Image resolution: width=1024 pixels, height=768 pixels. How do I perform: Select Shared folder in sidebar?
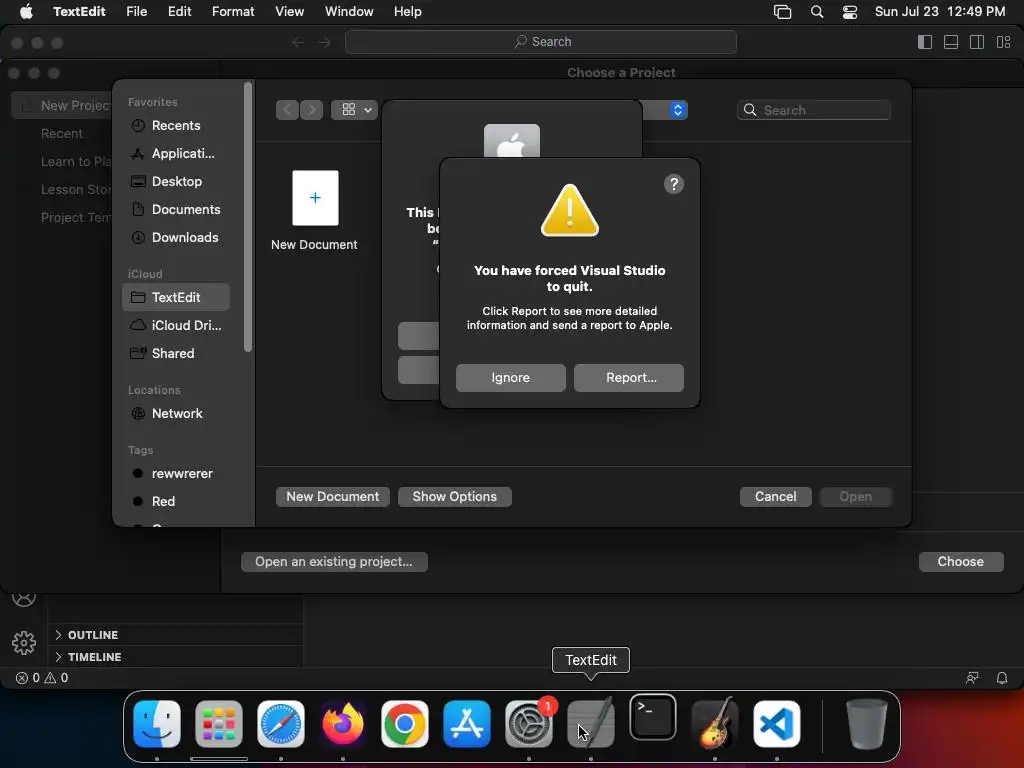click(x=176, y=353)
